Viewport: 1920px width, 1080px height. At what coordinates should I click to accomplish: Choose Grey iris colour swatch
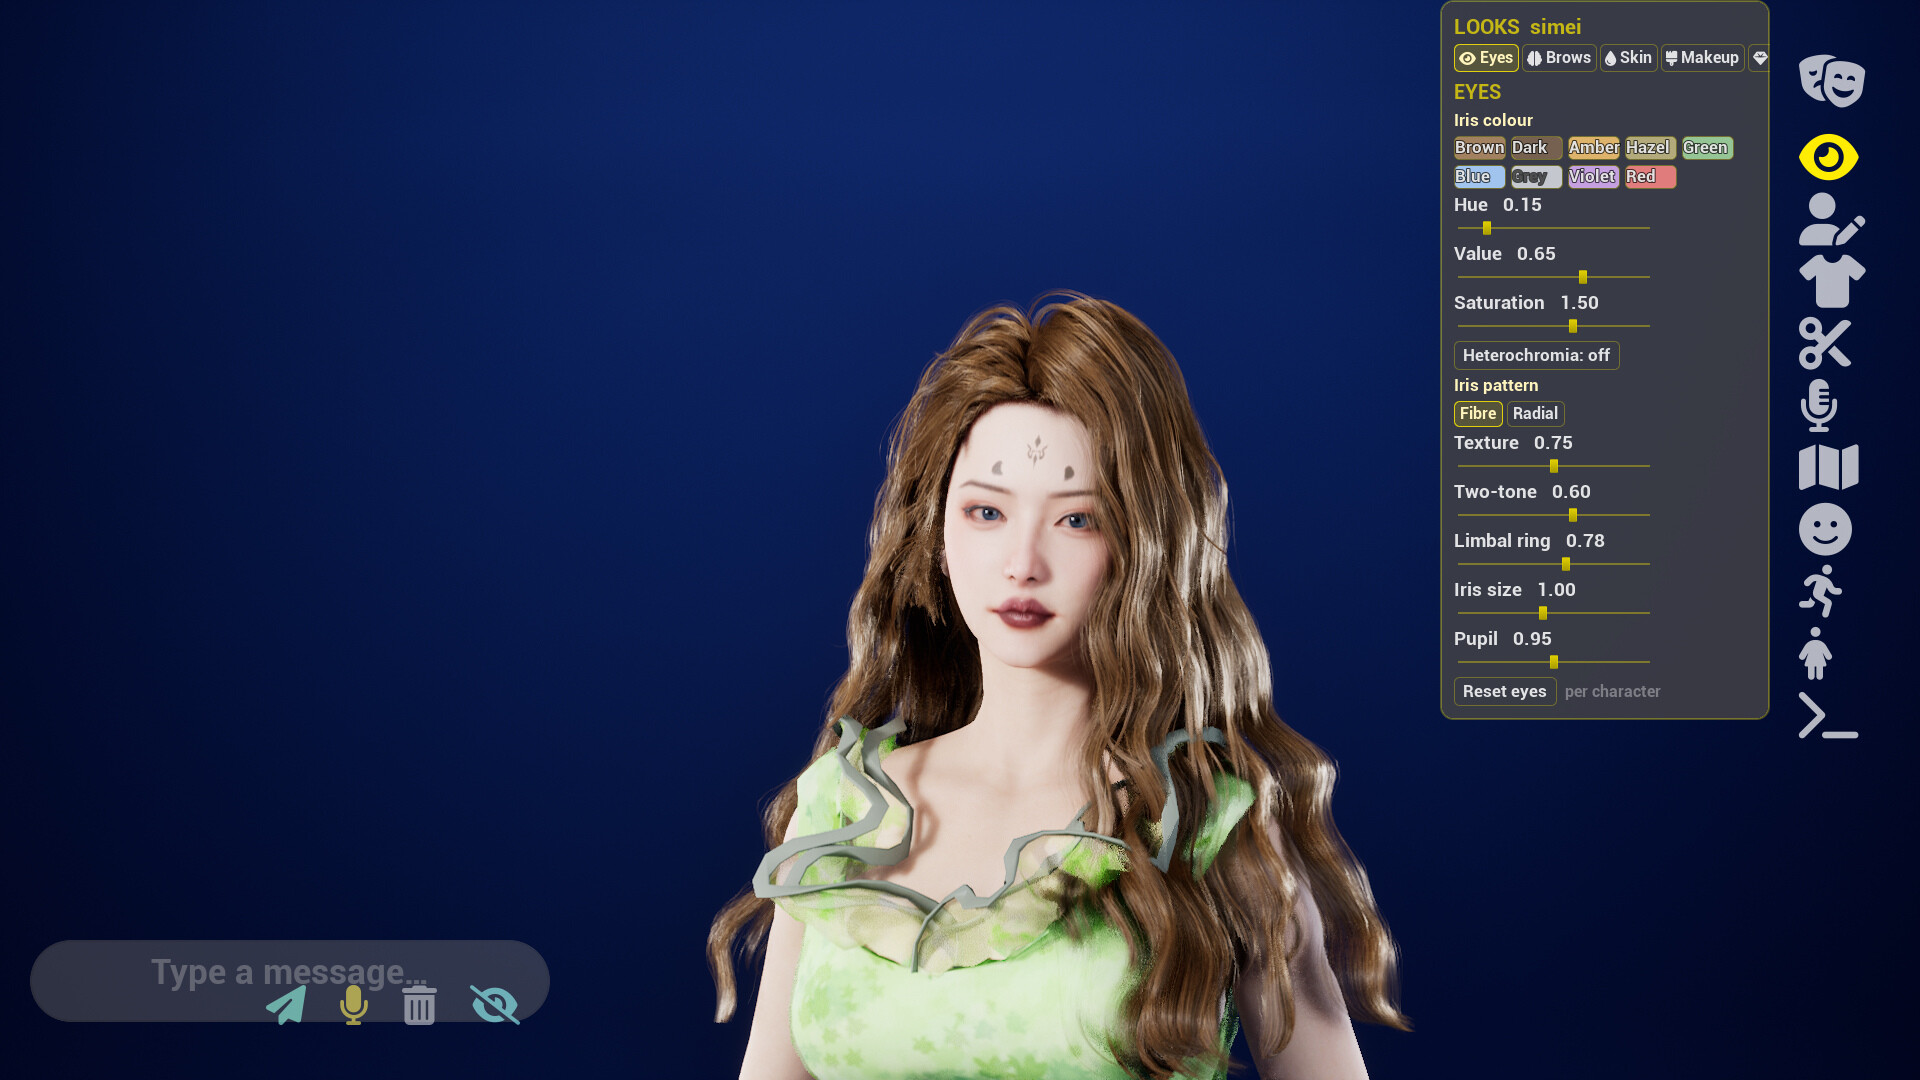pyautogui.click(x=1536, y=177)
